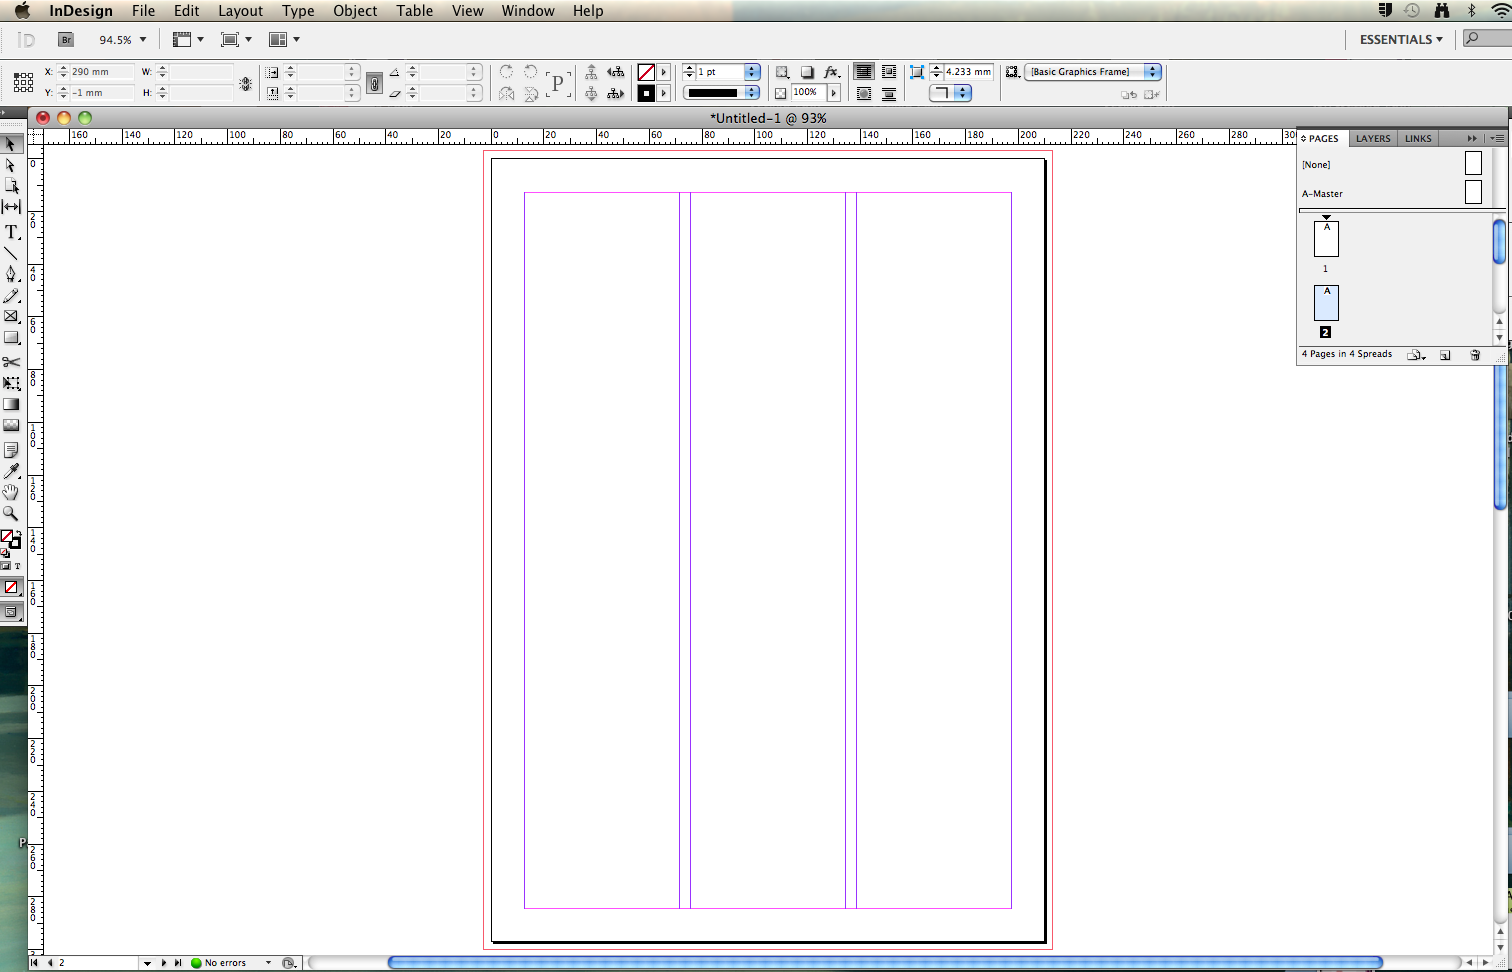Select the Zoom tool
This screenshot has width=1512, height=972.
[12, 513]
